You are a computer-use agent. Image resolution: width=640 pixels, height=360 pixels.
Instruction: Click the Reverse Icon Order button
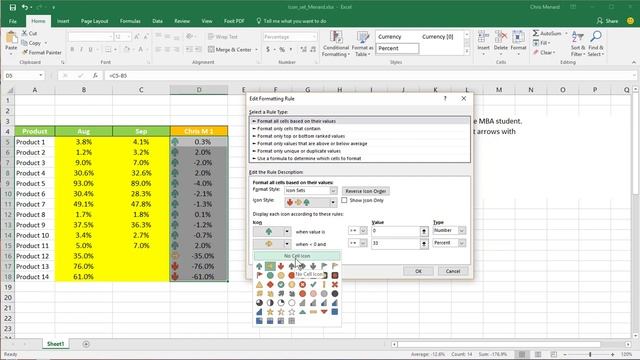click(365, 191)
